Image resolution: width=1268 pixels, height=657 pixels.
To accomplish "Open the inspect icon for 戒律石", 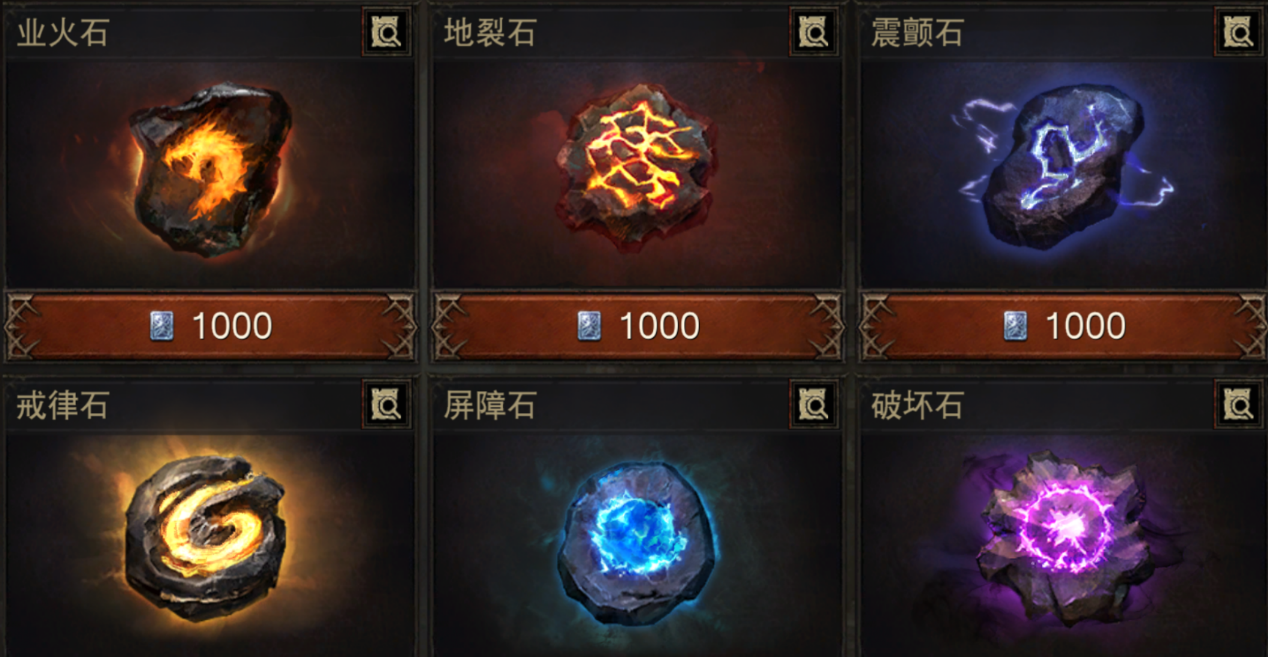I will (x=386, y=404).
